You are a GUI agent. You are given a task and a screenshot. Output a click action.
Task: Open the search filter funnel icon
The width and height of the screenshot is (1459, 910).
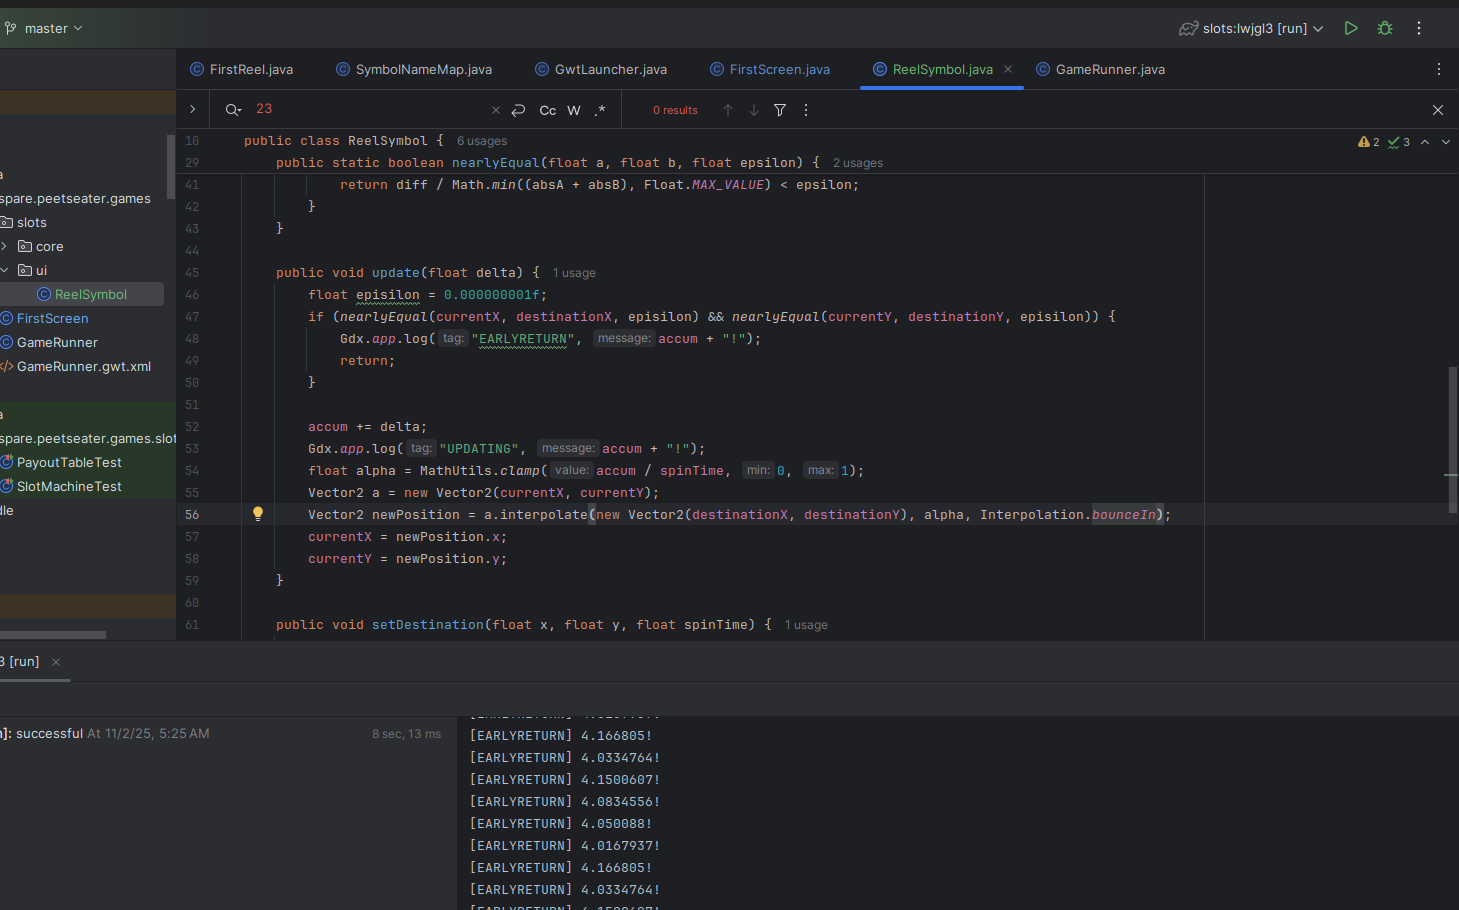pos(780,110)
